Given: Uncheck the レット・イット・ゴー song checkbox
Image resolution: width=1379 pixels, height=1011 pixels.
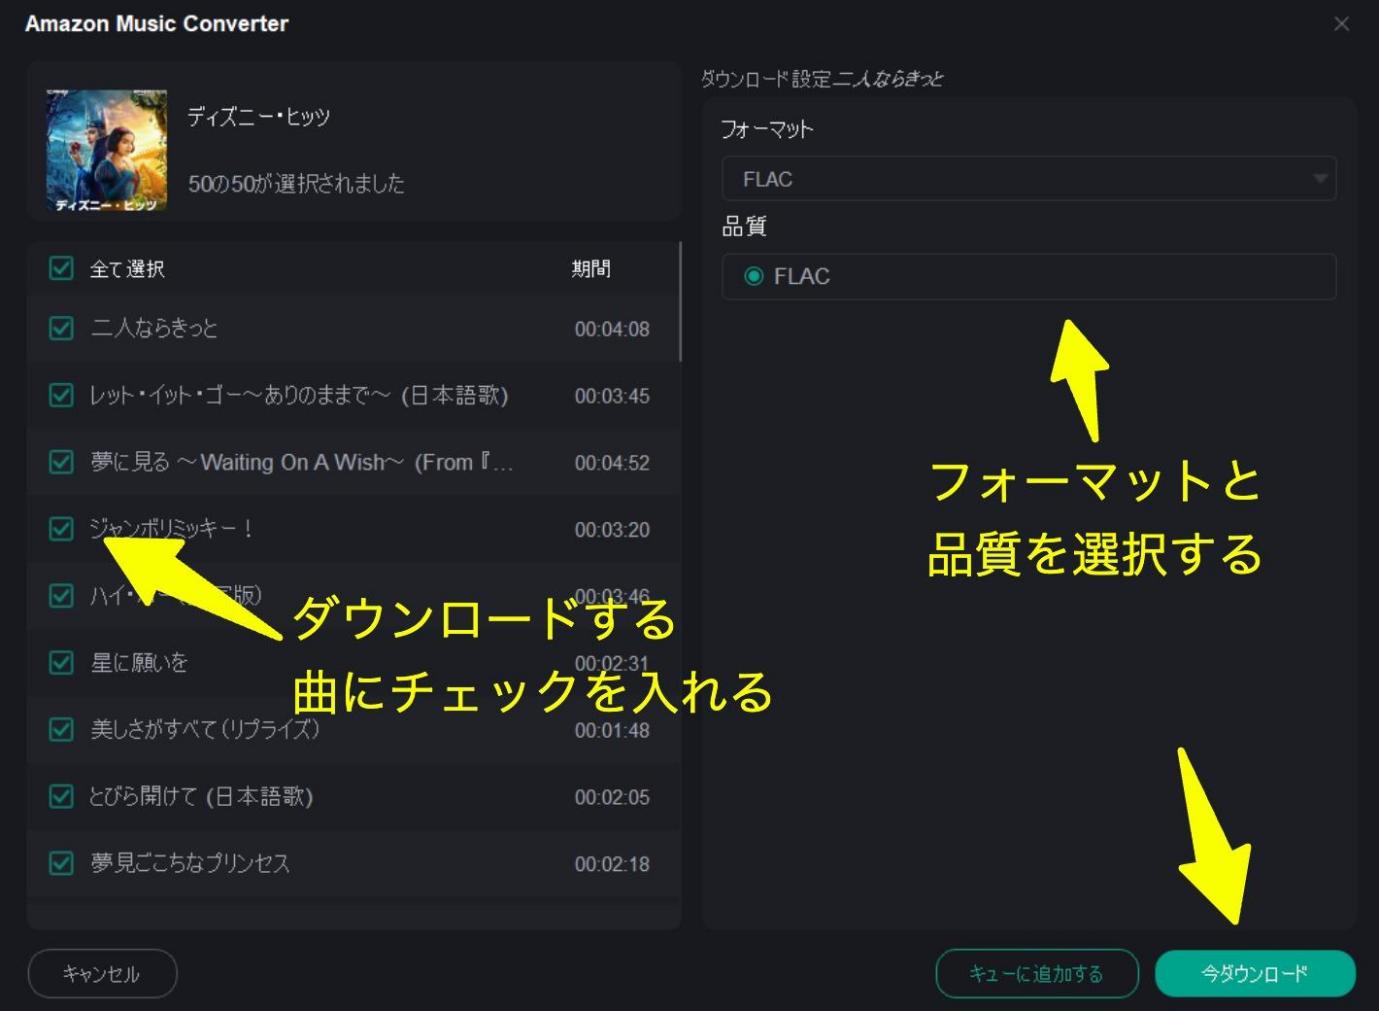Looking at the screenshot, I should [61, 395].
